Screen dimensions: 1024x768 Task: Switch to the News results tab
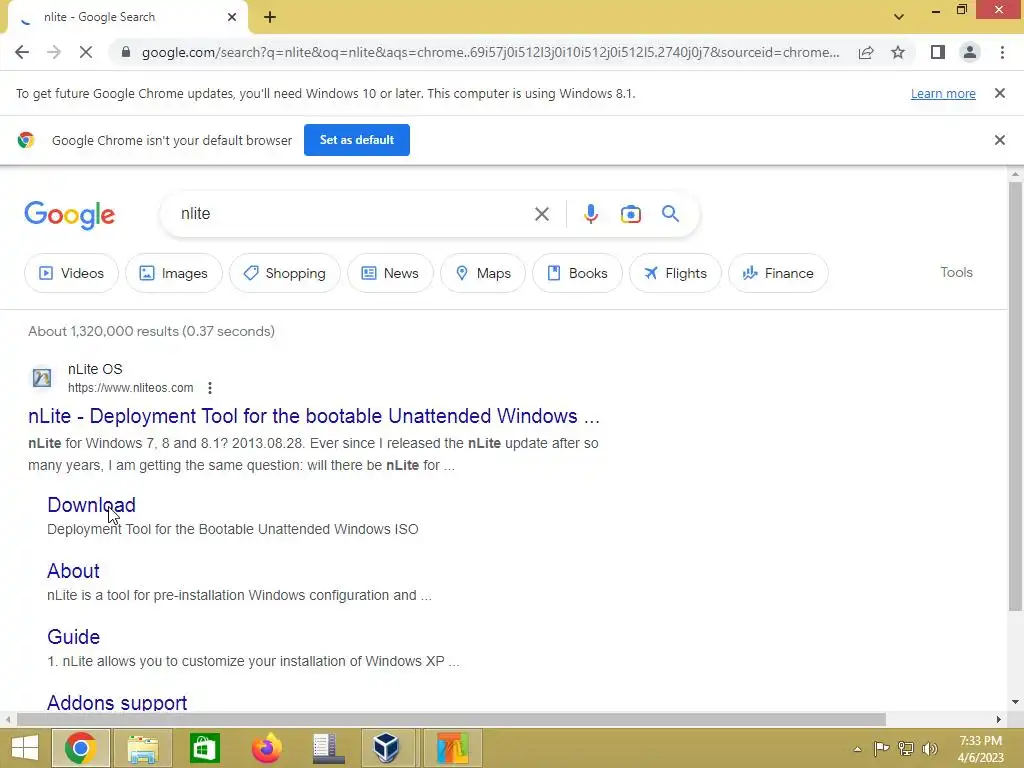coord(390,273)
